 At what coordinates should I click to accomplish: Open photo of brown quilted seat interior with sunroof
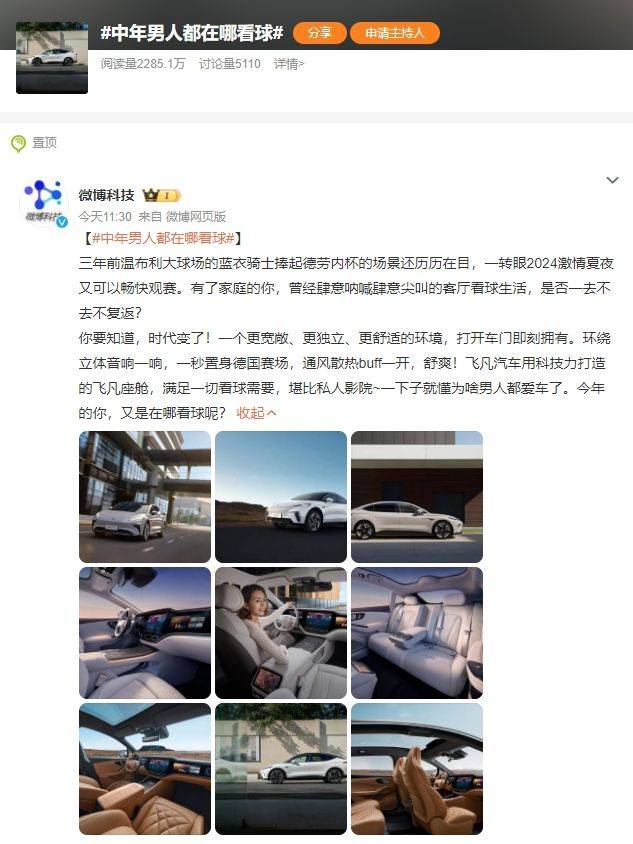point(145,769)
